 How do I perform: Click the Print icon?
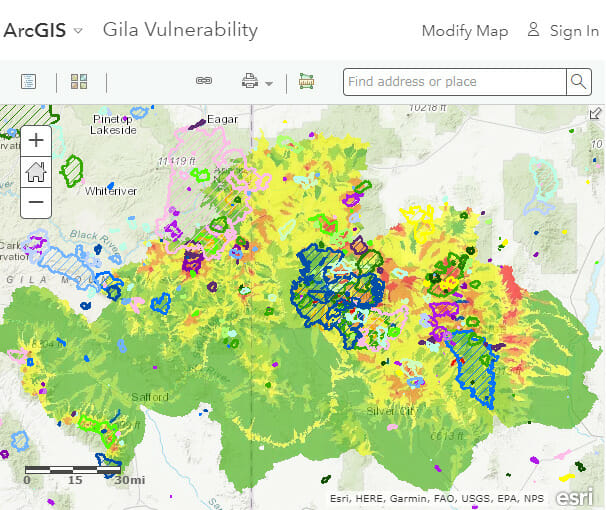(x=250, y=82)
